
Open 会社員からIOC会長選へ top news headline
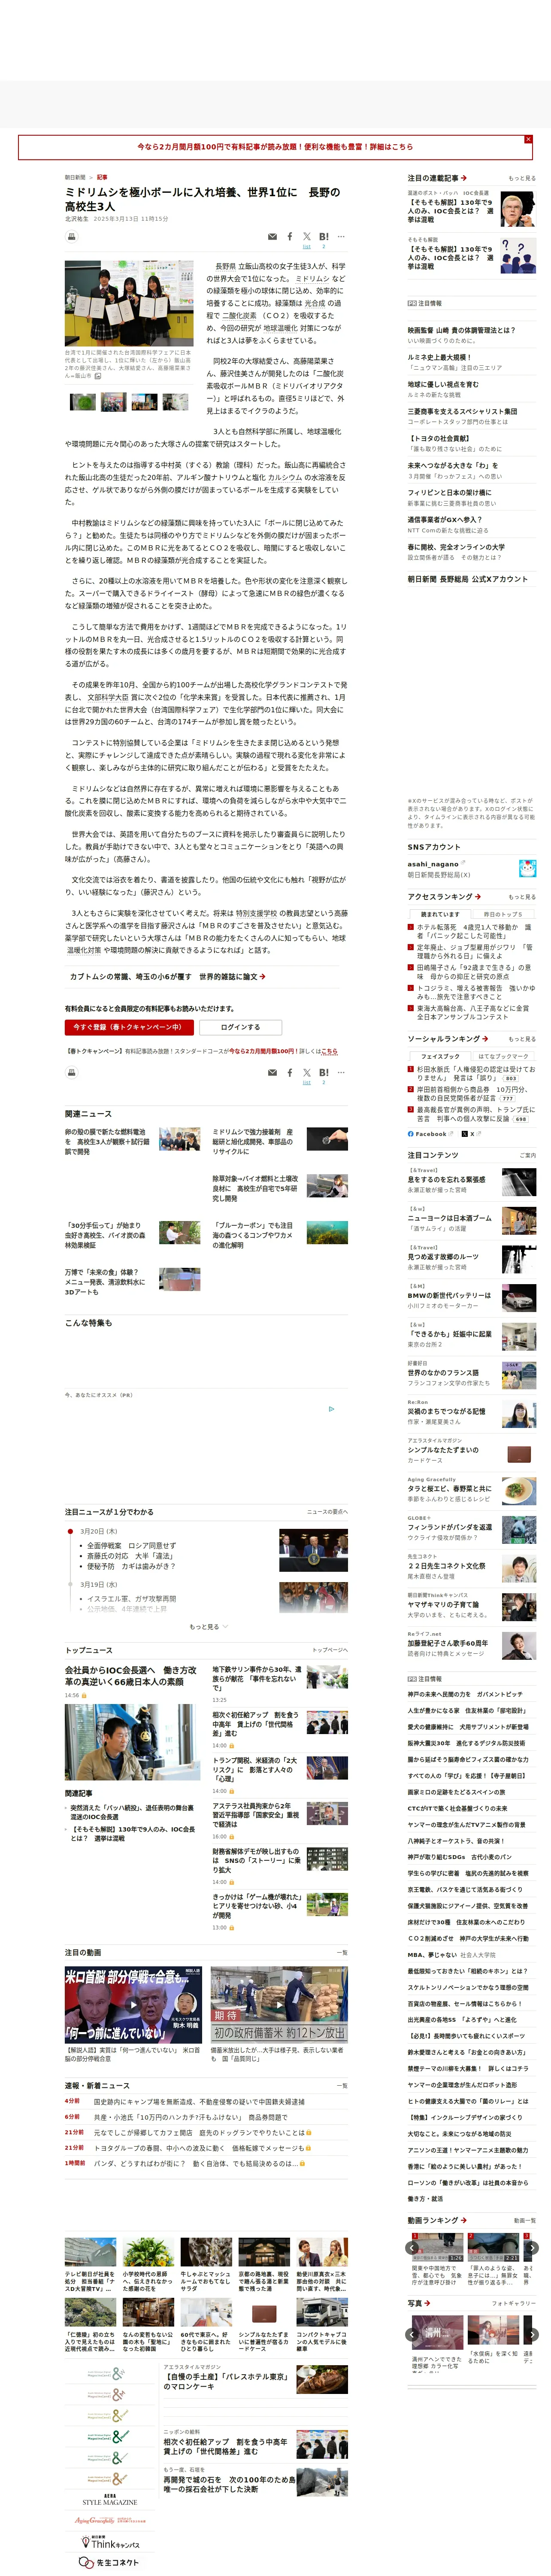click(x=131, y=1676)
